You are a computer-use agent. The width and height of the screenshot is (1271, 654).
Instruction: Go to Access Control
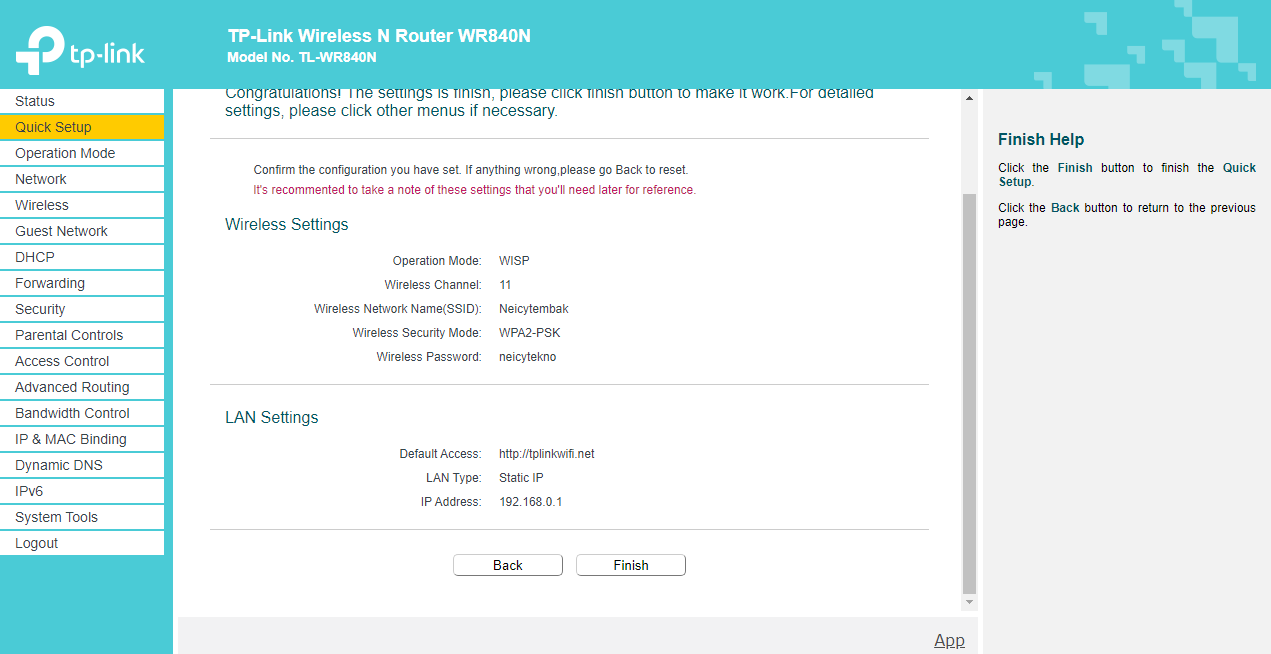point(82,361)
